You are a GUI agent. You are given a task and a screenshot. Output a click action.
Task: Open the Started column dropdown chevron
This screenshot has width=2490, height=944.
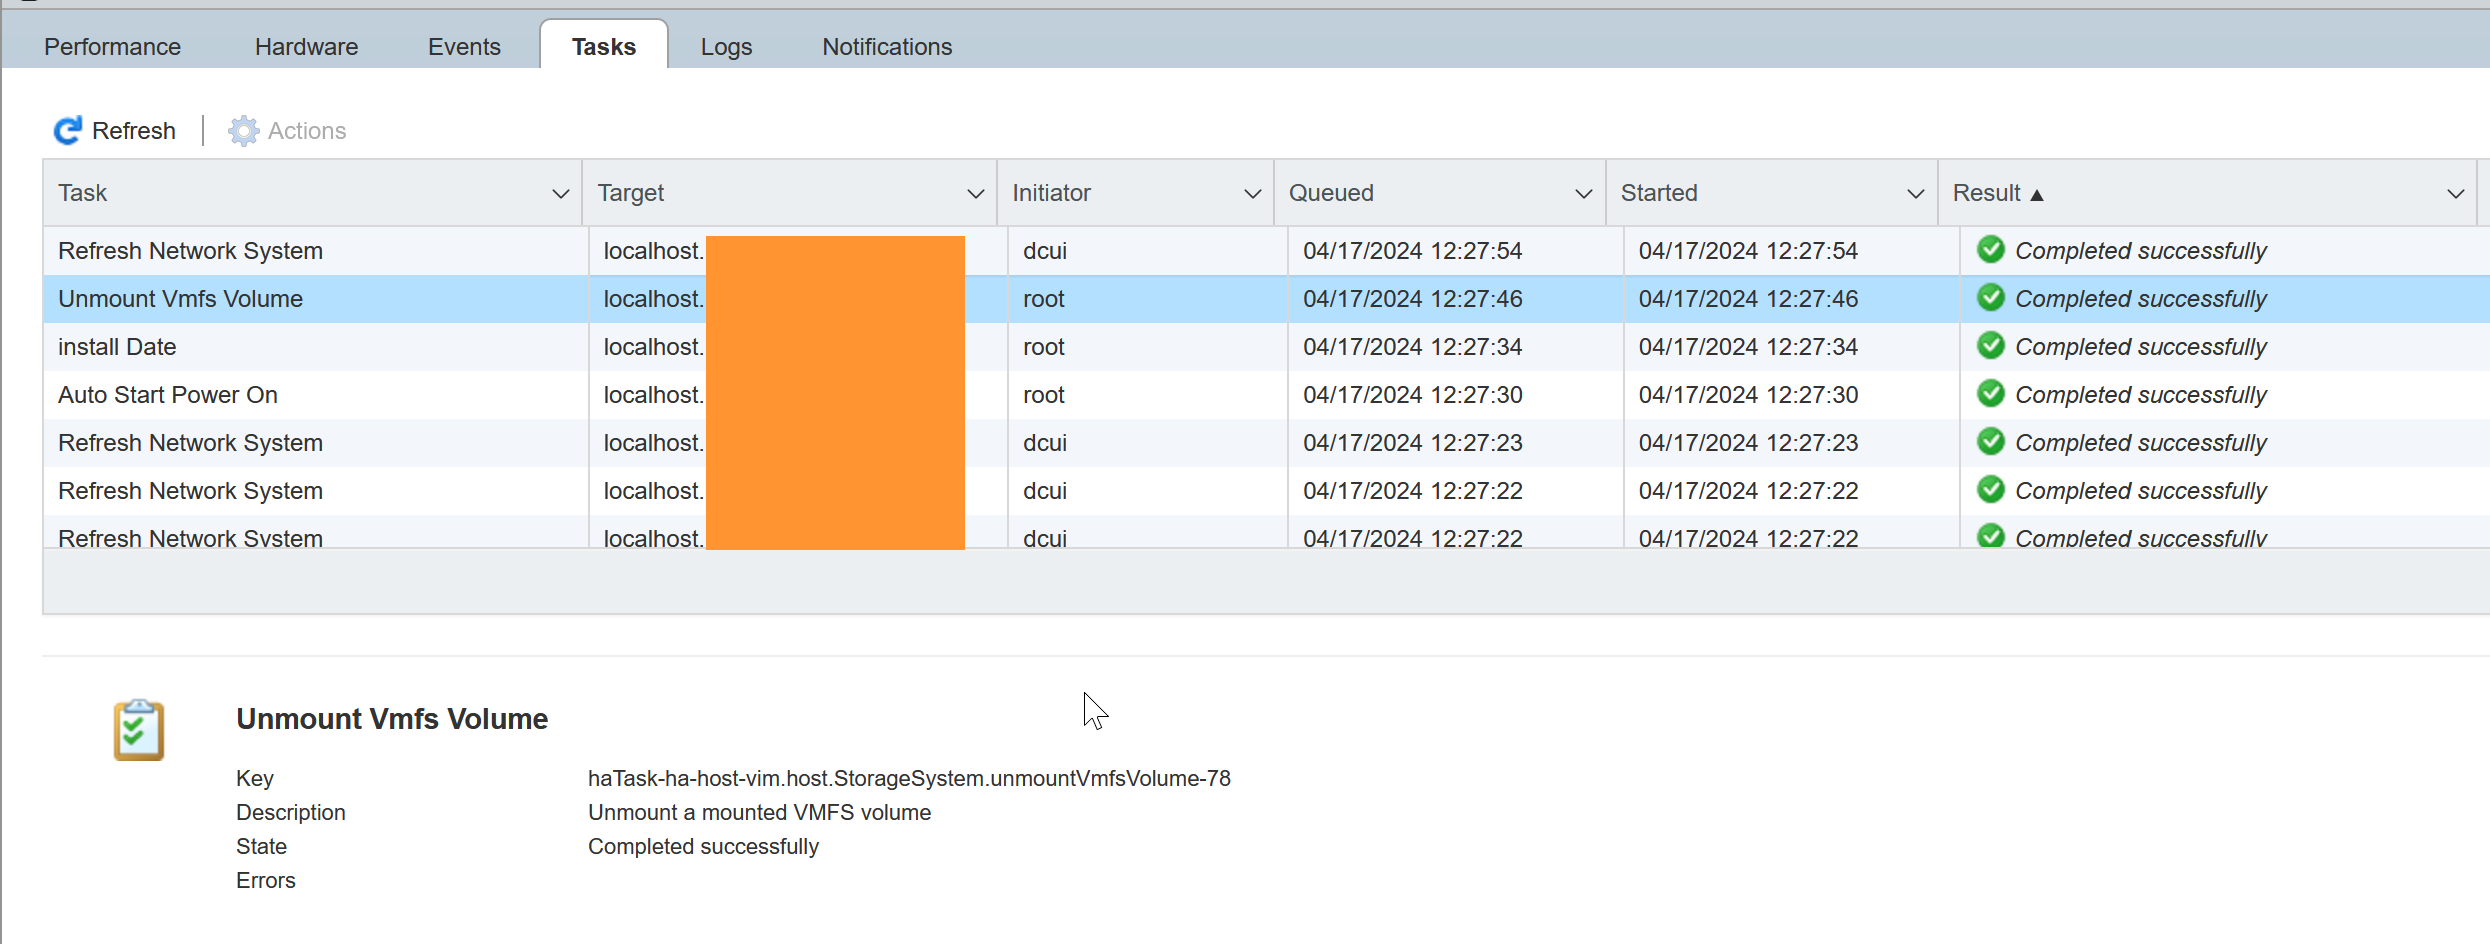click(x=1916, y=194)
